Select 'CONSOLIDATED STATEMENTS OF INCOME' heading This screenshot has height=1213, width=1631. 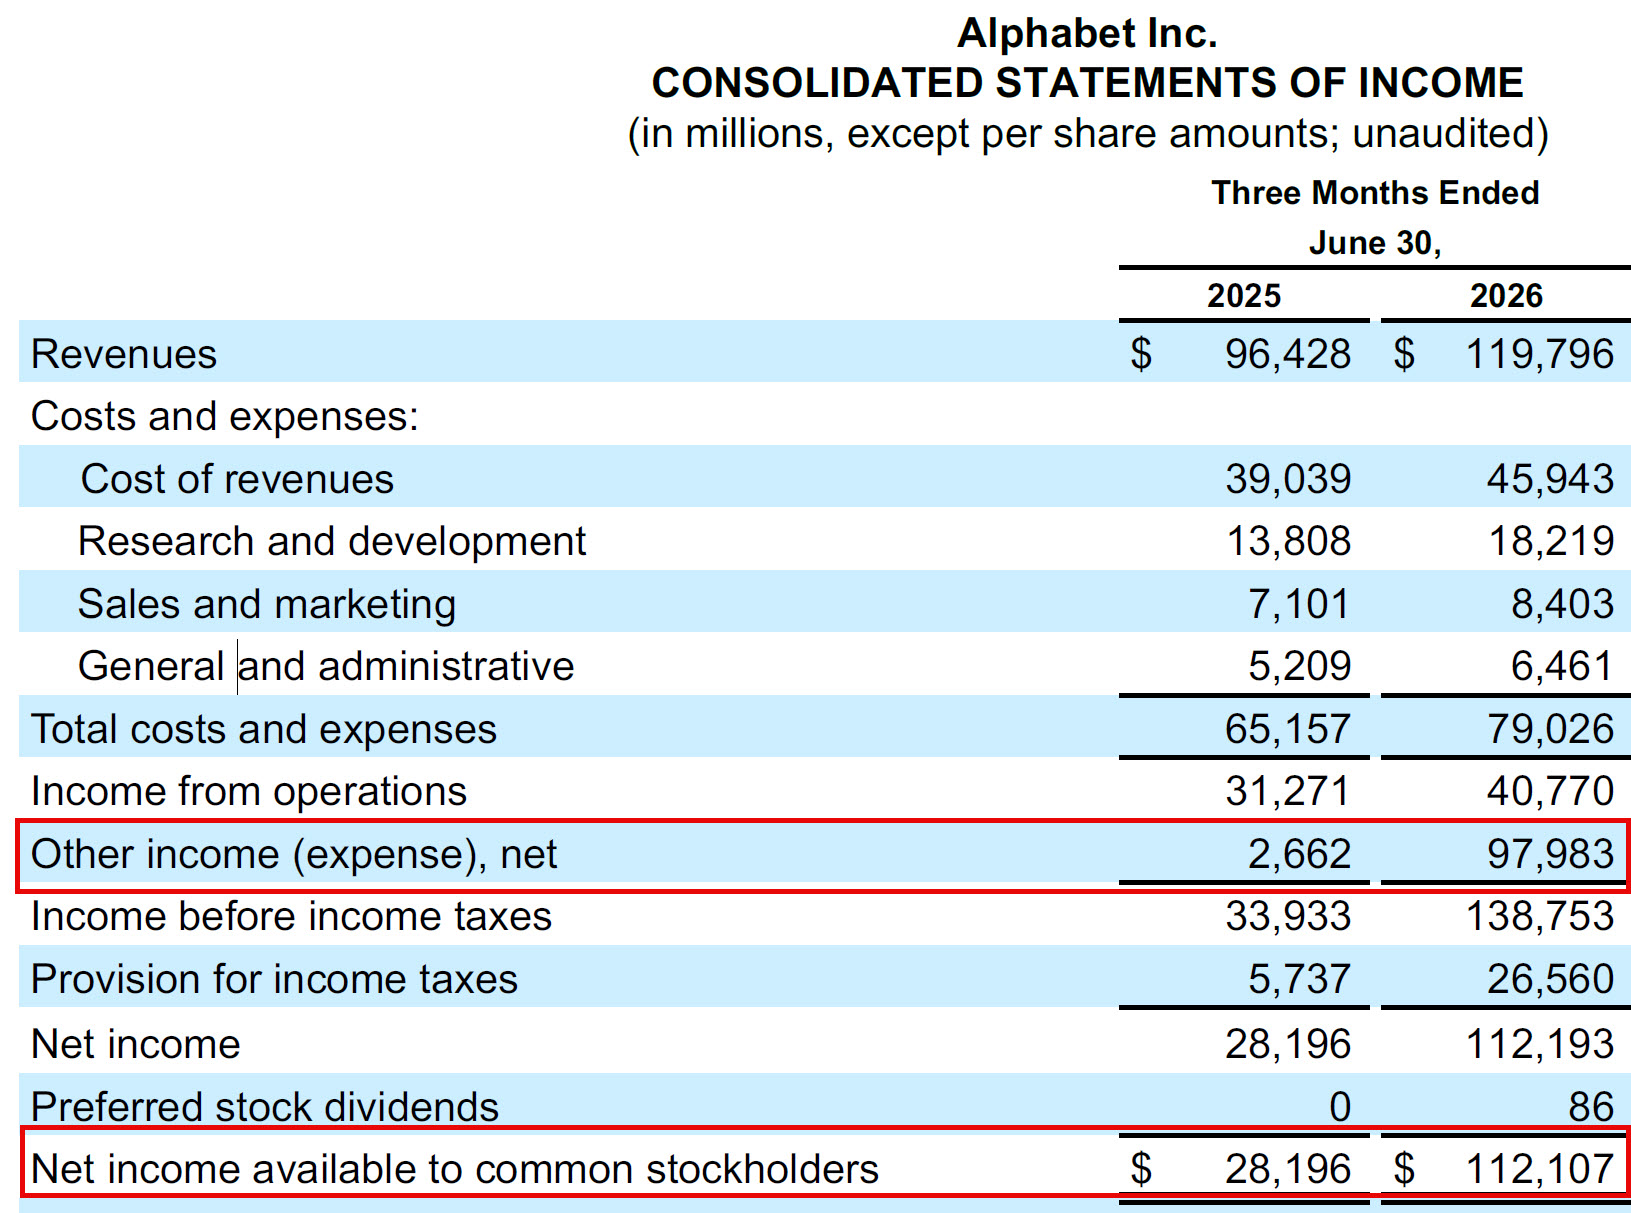pyautogui.click(x=1087, y=83)
